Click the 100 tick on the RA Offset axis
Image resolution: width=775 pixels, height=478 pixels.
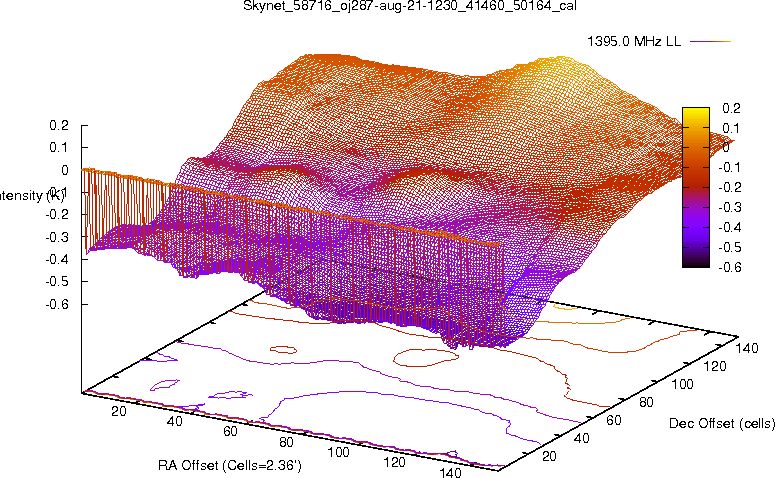(339, 452)
